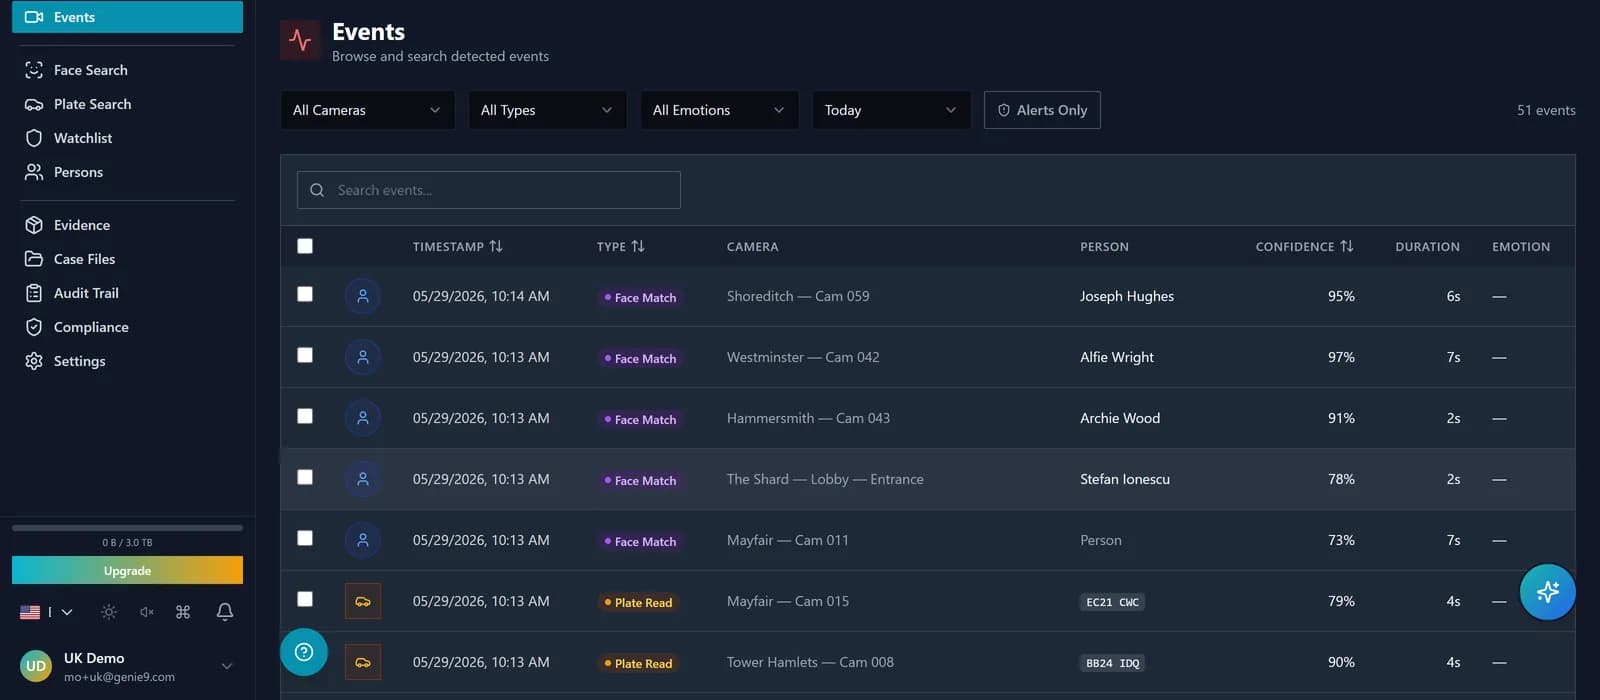The height and width of the screenshot is (700, 1600).
Task: Check the Archie Wood row checkbox
Action: (305, 416)
